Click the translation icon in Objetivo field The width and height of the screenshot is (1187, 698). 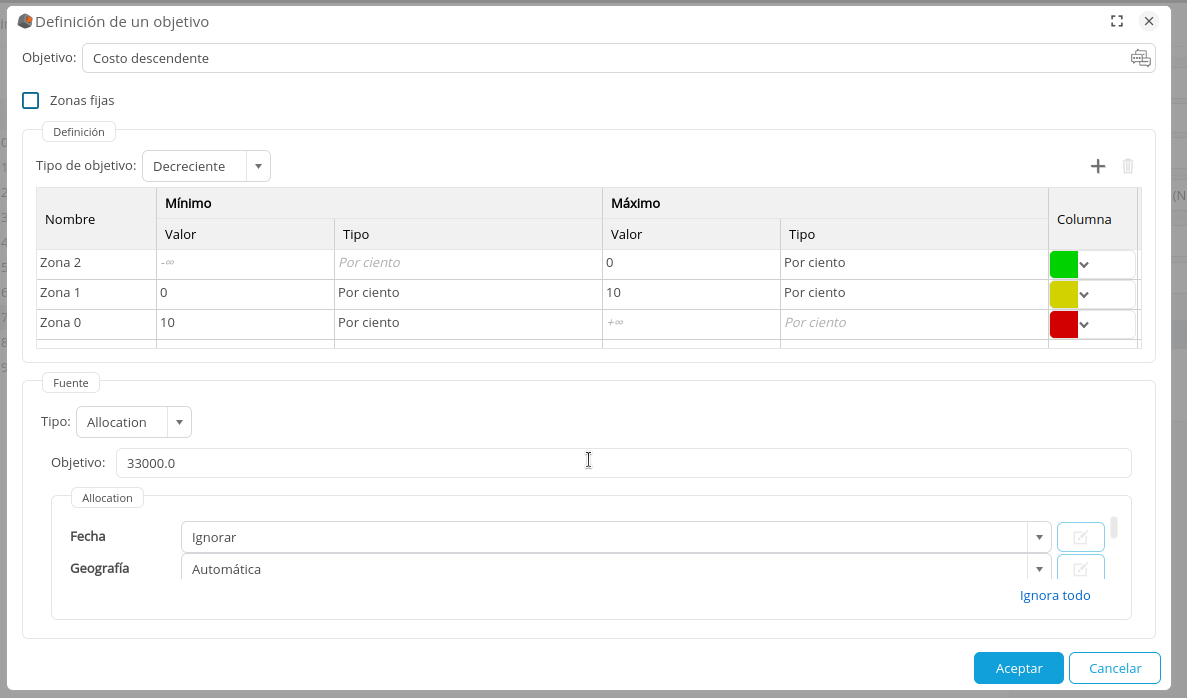[x=1140, y=58]
